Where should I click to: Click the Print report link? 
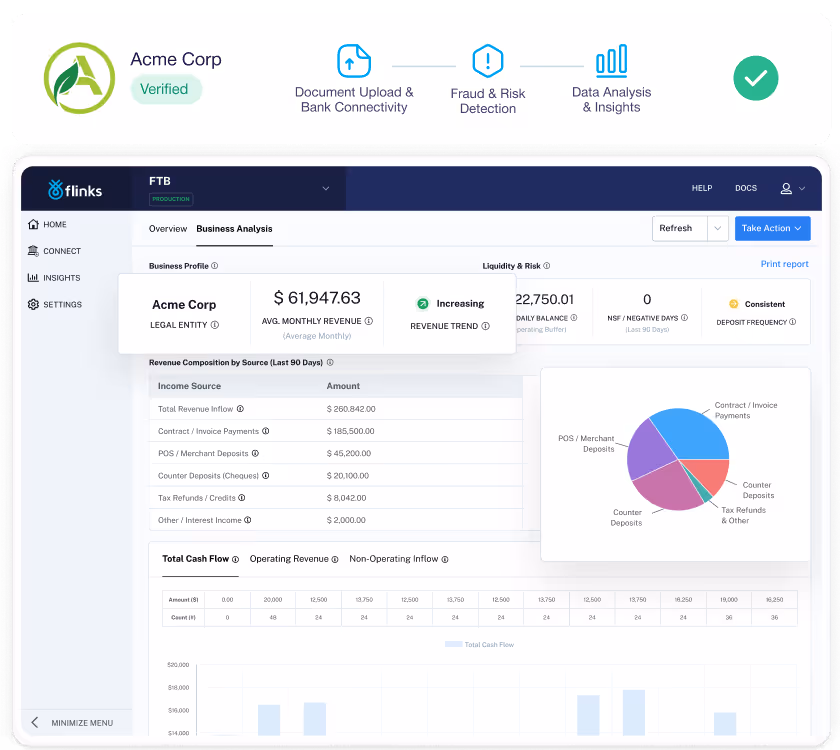coord(784,264)
